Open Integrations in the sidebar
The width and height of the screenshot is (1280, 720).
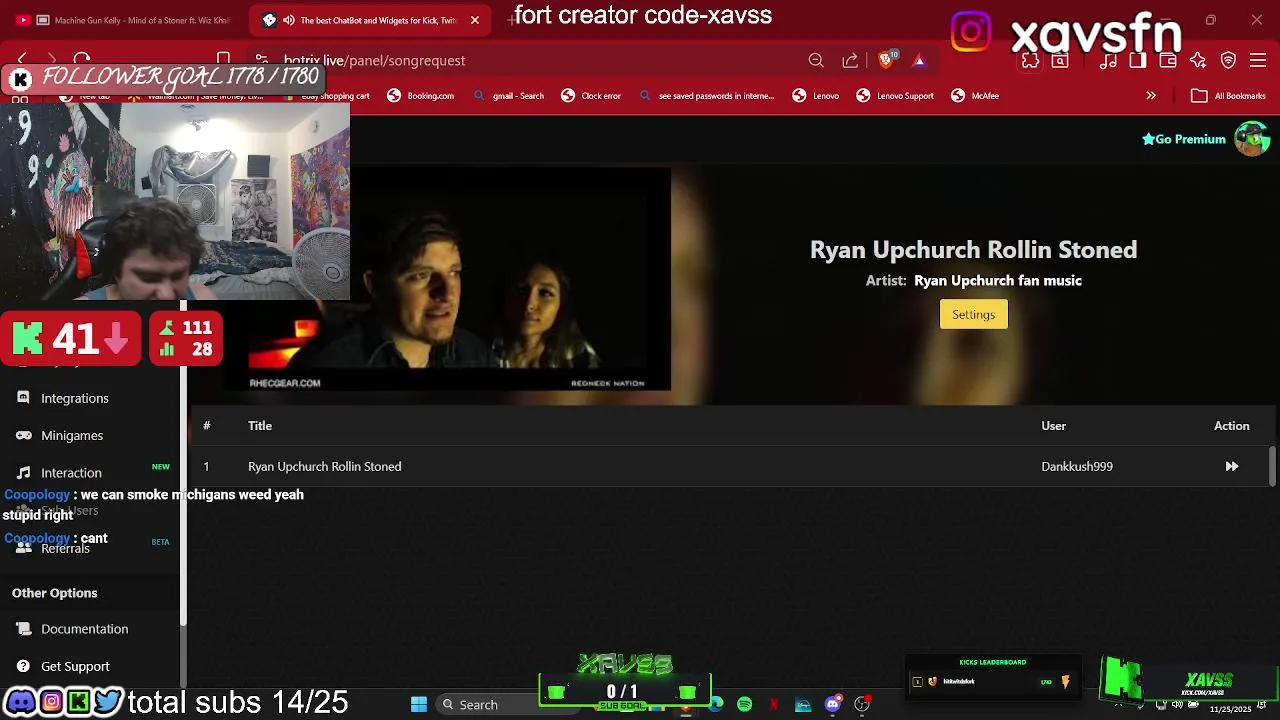75,398
